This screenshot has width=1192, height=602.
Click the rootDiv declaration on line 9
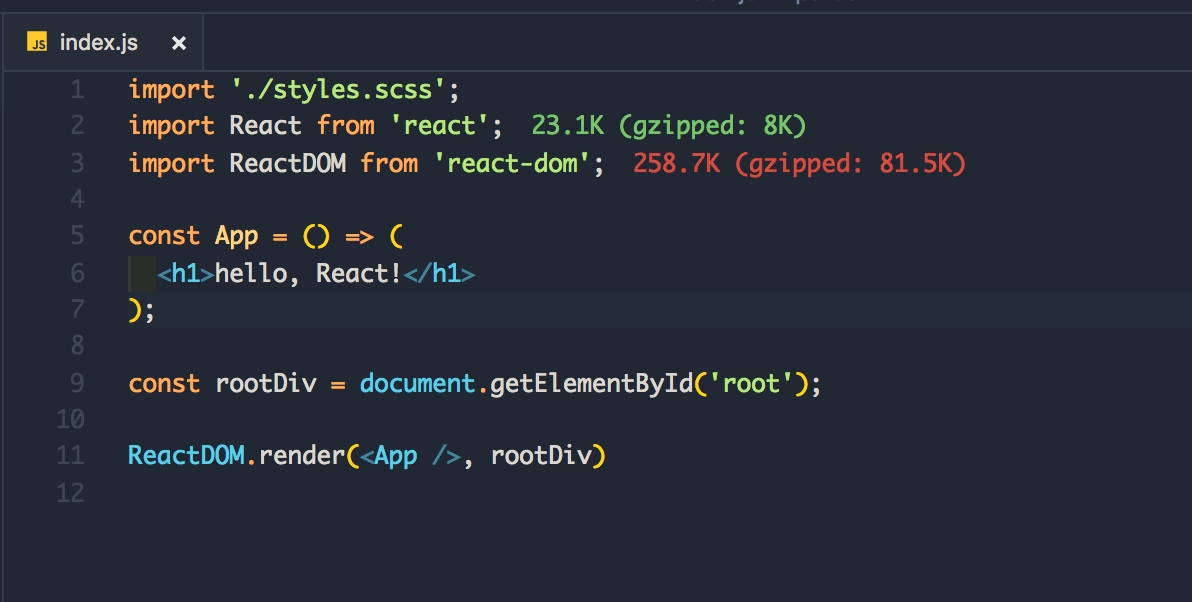(265, 384)
